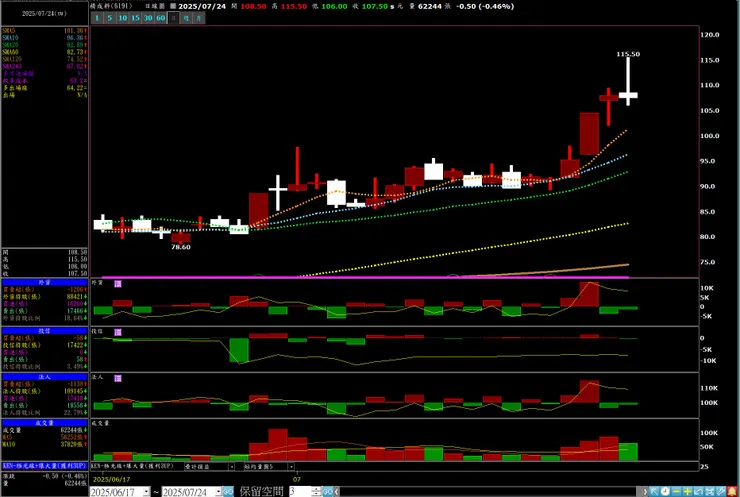Click the SMA240 value in legend
This screenshot has height=497, width=740.
[x=76, y=67]
